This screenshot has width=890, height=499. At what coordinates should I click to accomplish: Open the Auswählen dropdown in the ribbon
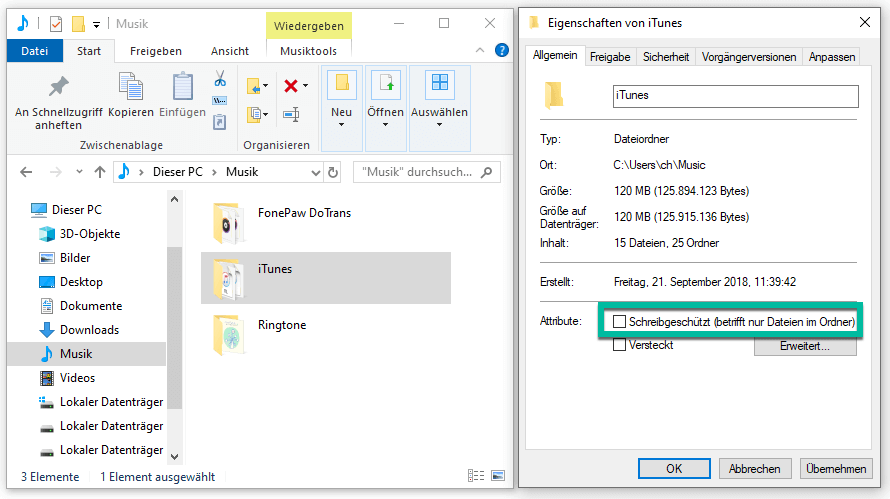pos(439,108)
